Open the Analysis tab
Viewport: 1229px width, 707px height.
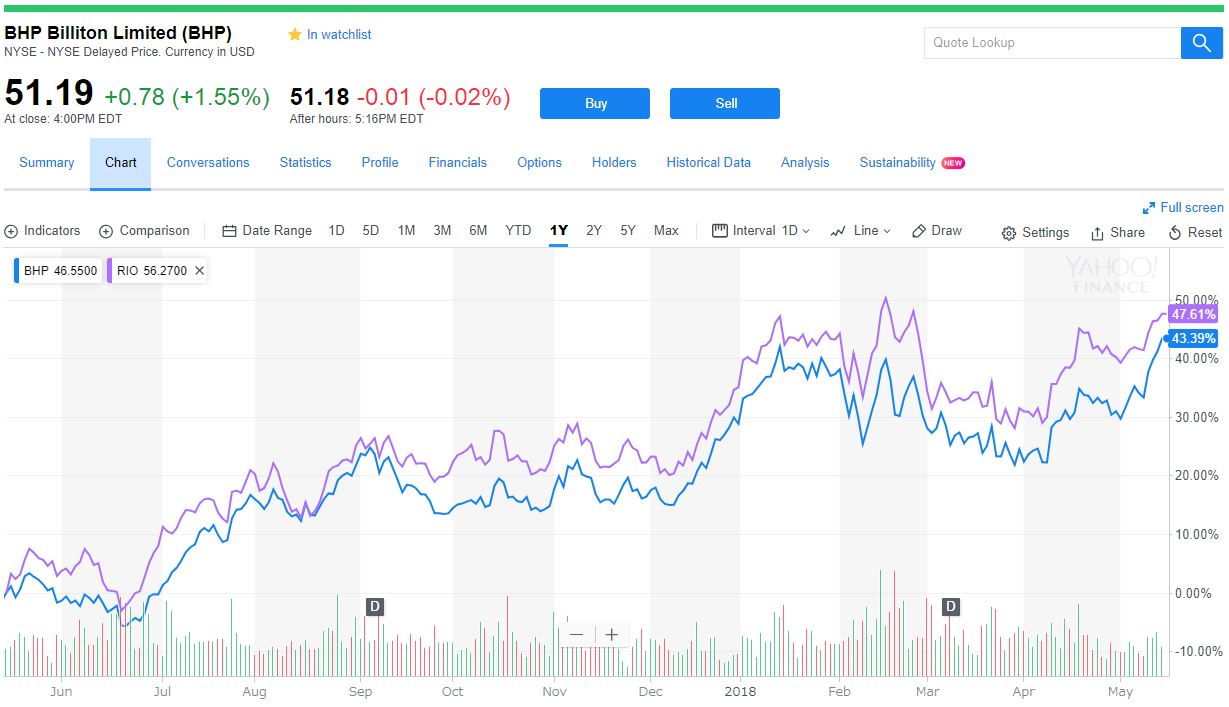805,163
